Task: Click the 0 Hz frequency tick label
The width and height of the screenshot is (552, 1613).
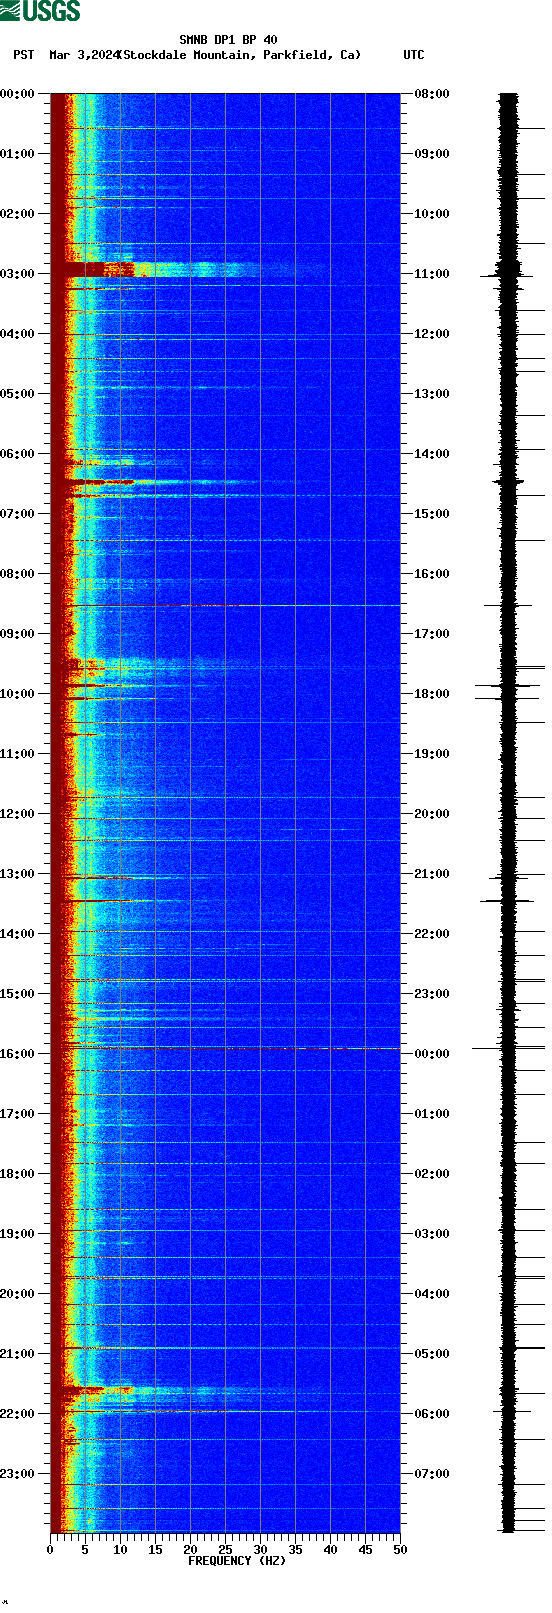Action: click(x=50, y=1550)
